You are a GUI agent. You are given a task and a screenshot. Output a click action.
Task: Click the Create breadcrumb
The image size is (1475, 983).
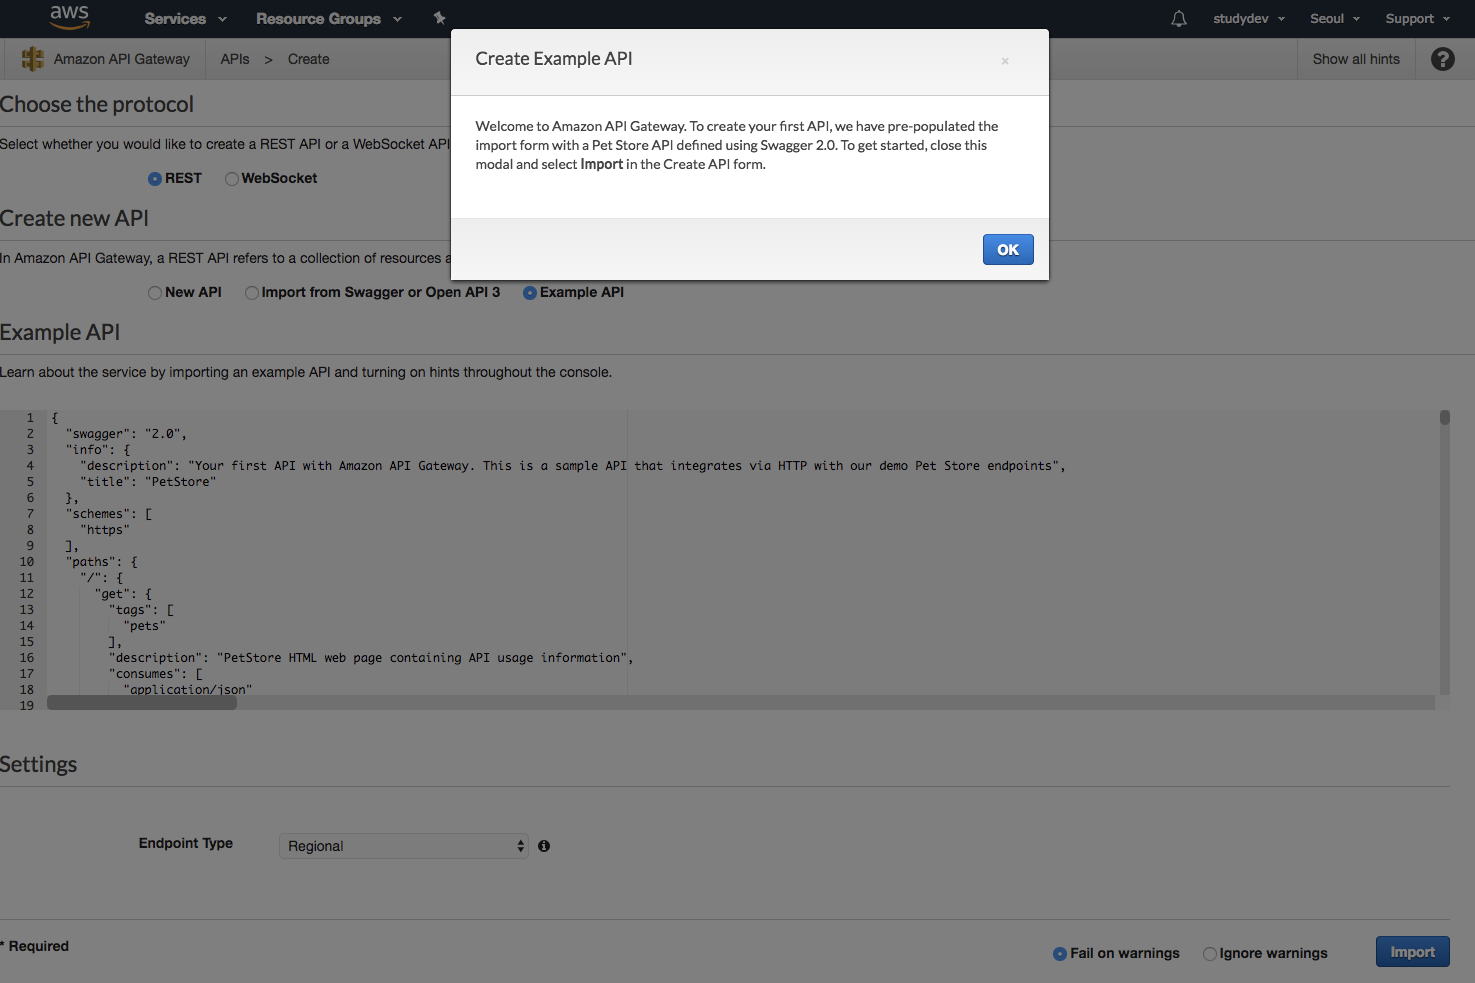[x=309, y=59]
